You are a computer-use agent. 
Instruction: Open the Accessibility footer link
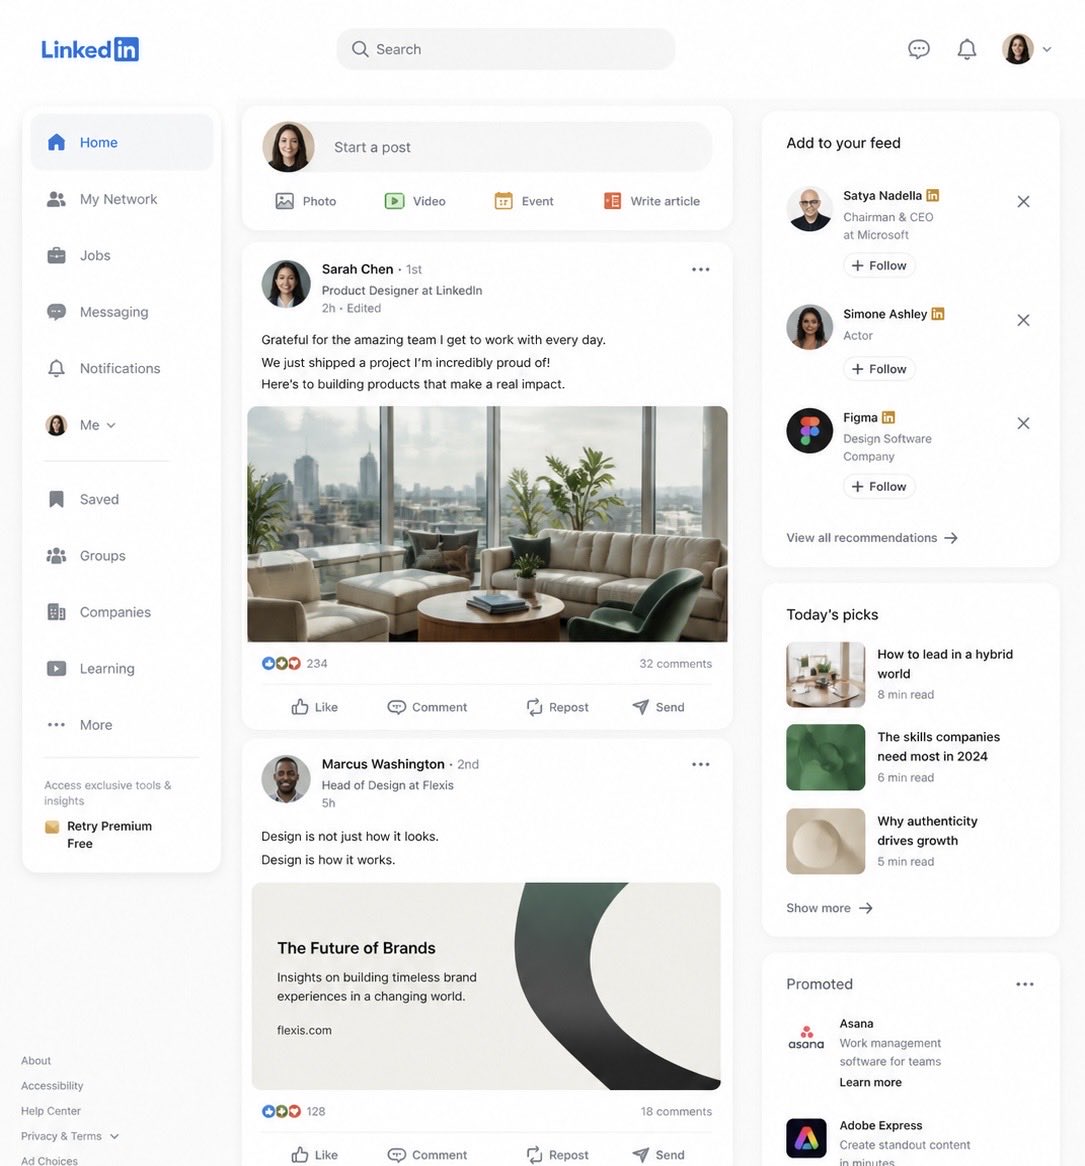[52, 1086]
